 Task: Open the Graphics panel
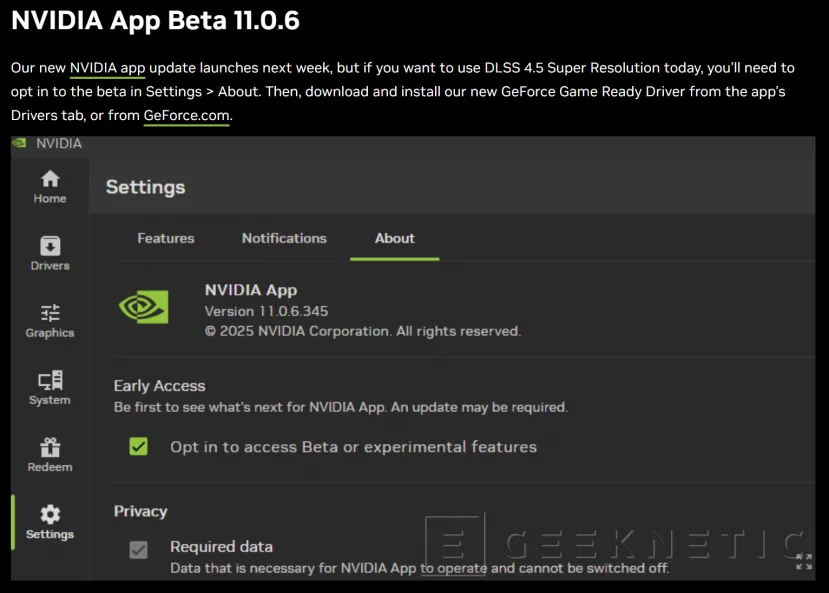click(49, 320)
